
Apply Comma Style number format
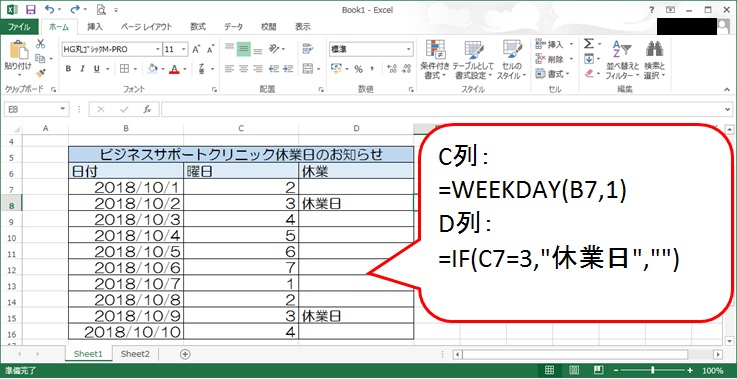(x=372, y=69)
